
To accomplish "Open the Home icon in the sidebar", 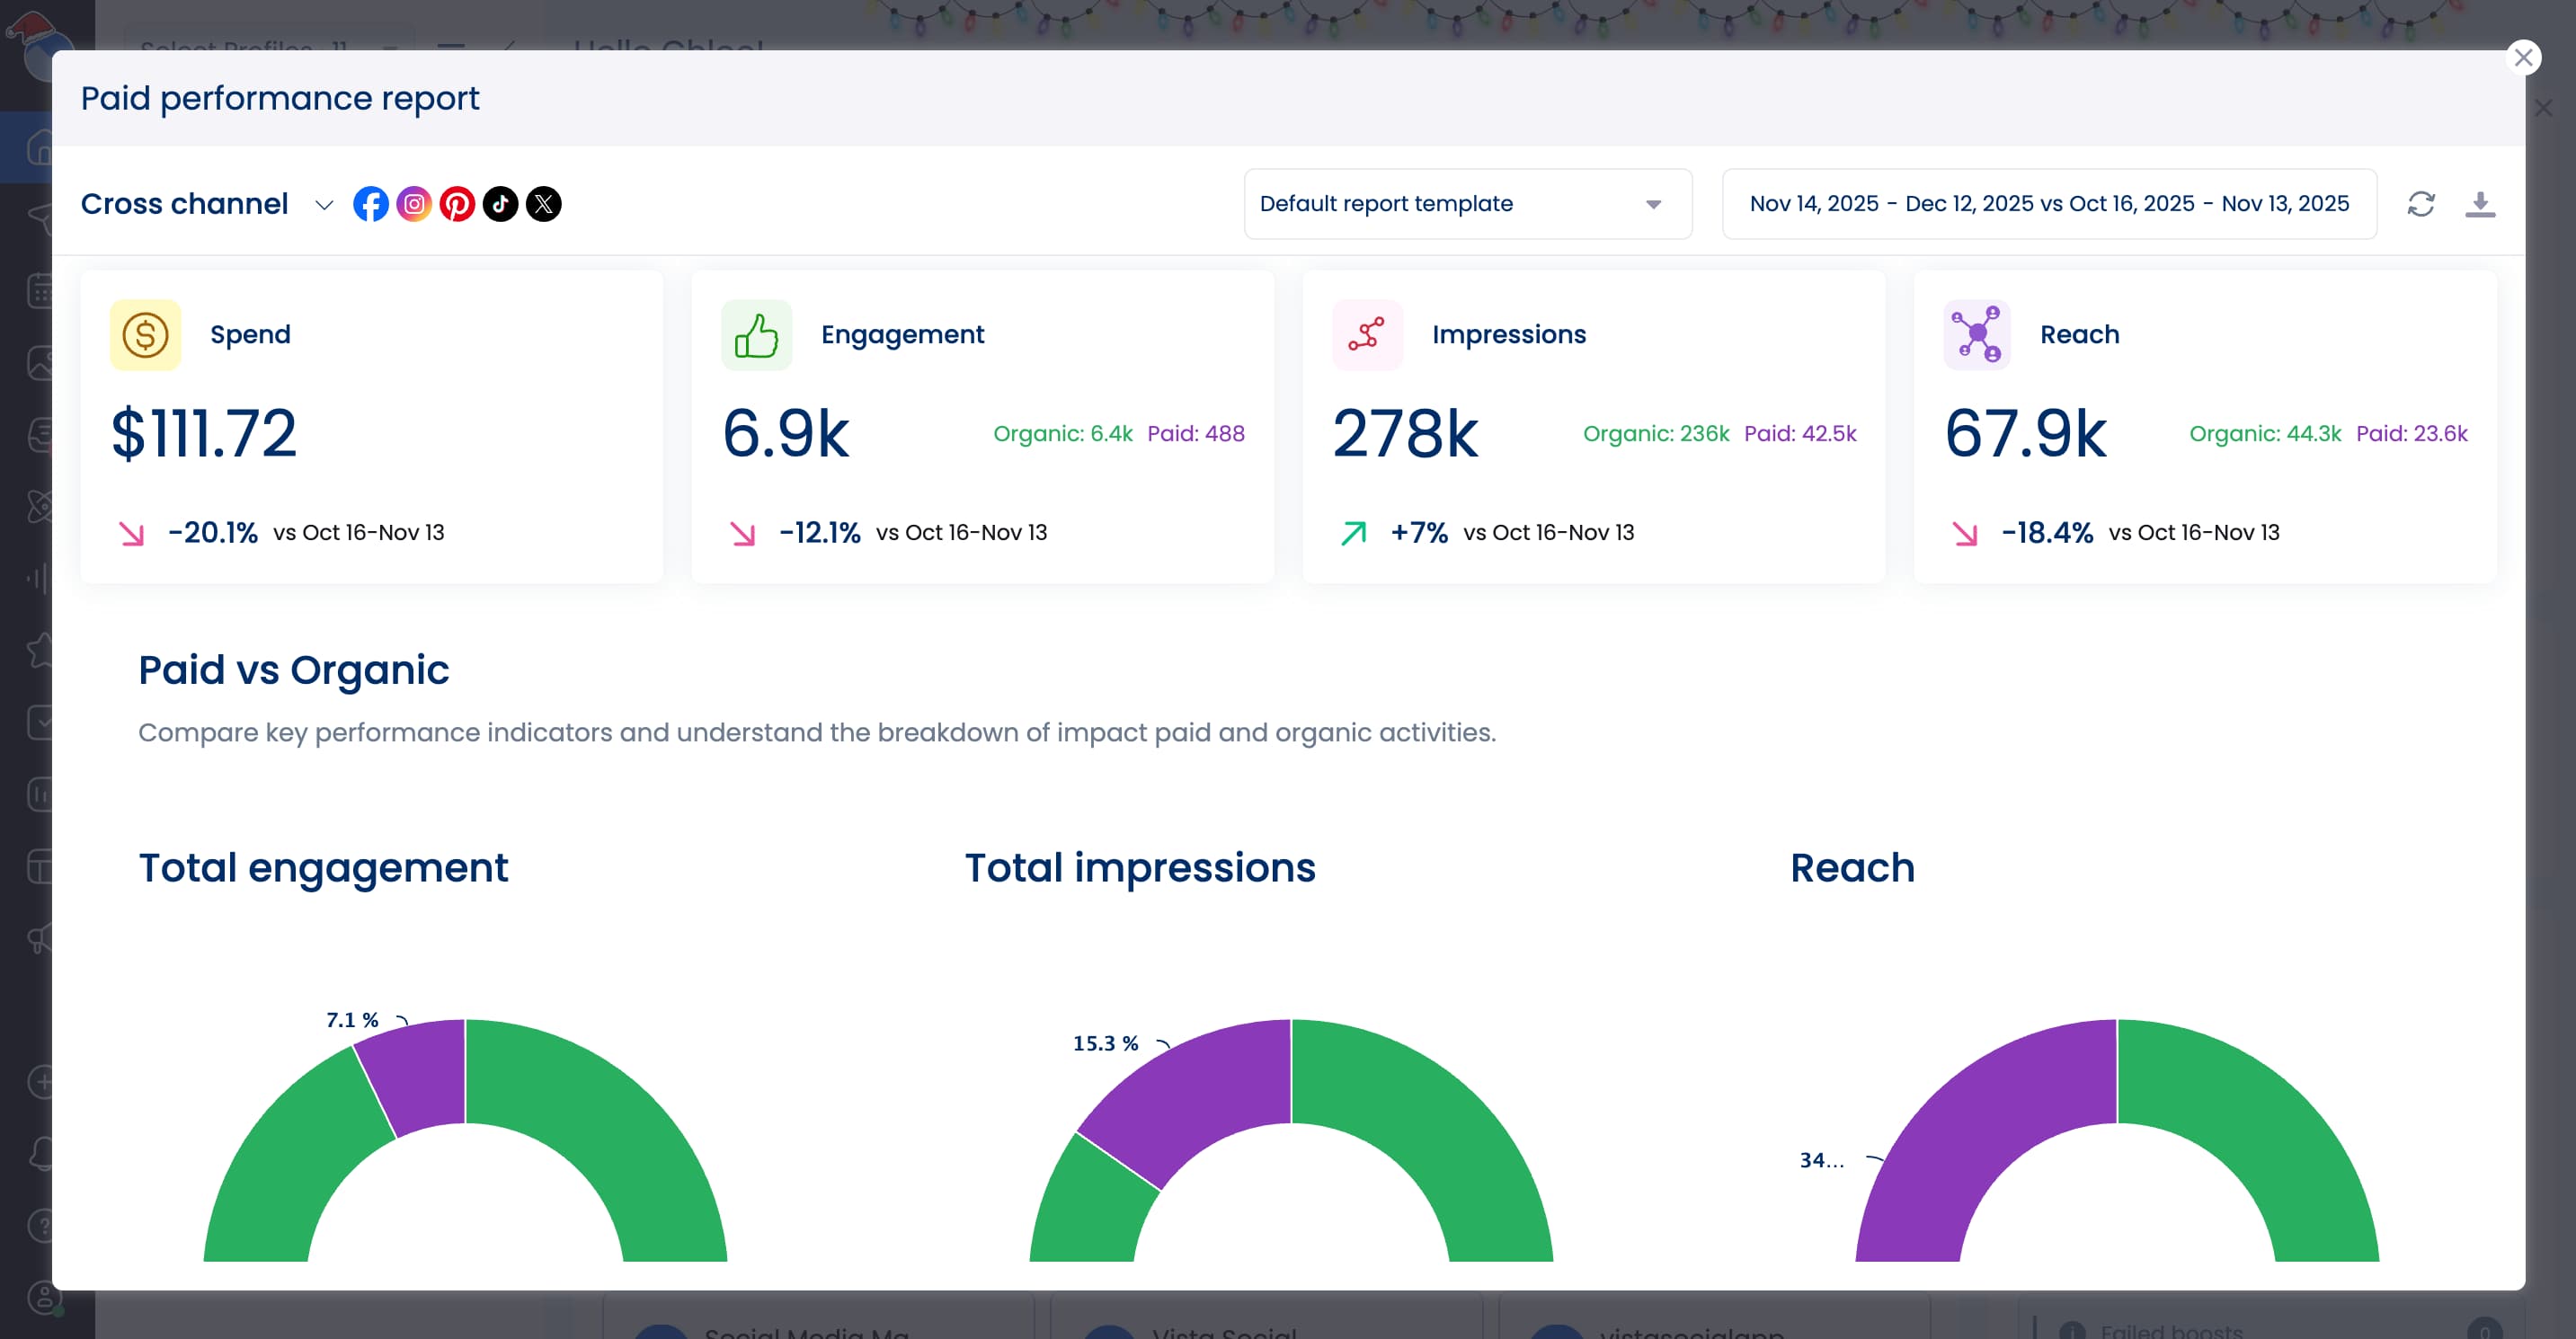I will click(41, 147).
